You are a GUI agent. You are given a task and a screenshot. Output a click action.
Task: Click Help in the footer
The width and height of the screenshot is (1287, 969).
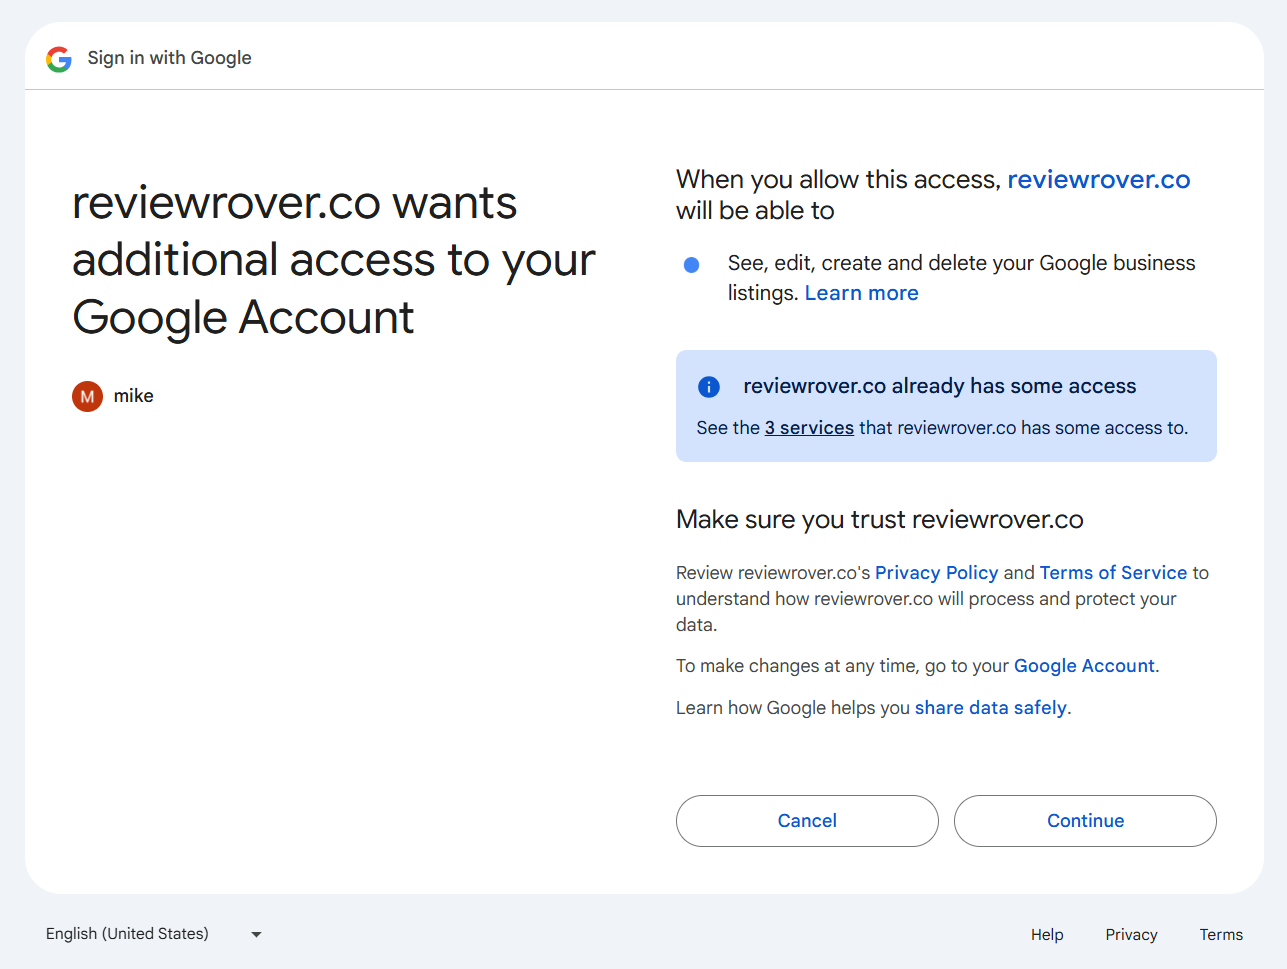[1047, 935]
